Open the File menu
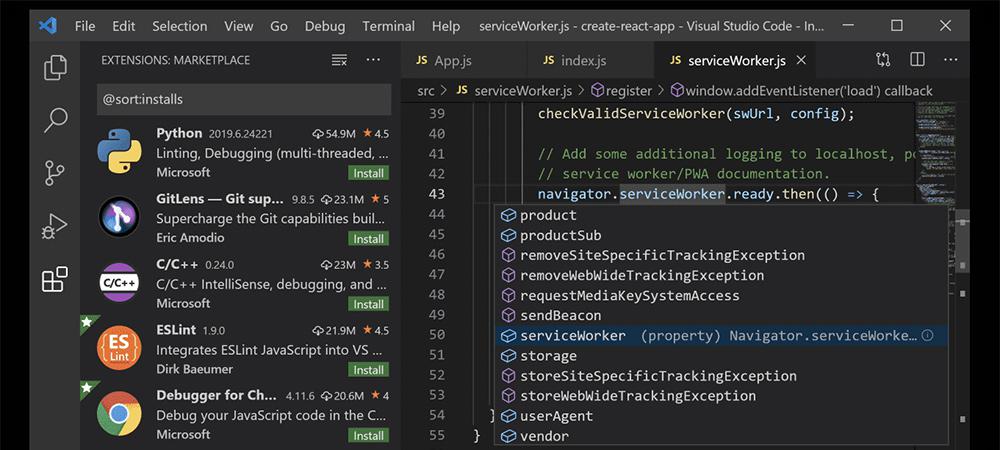1000x450 pixels. coord(85,26)
